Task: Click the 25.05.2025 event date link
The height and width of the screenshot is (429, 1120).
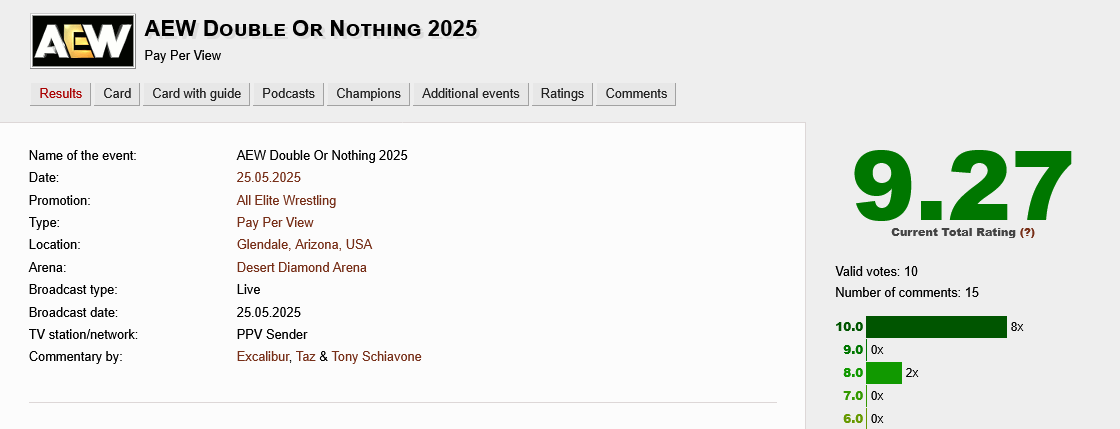Action: click(269, 178)
